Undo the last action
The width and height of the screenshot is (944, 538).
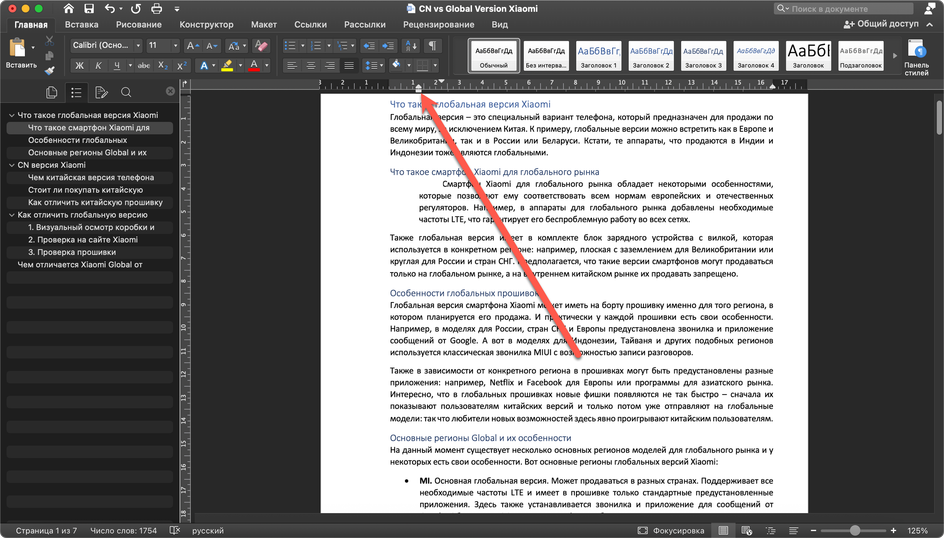click(110, 8)
